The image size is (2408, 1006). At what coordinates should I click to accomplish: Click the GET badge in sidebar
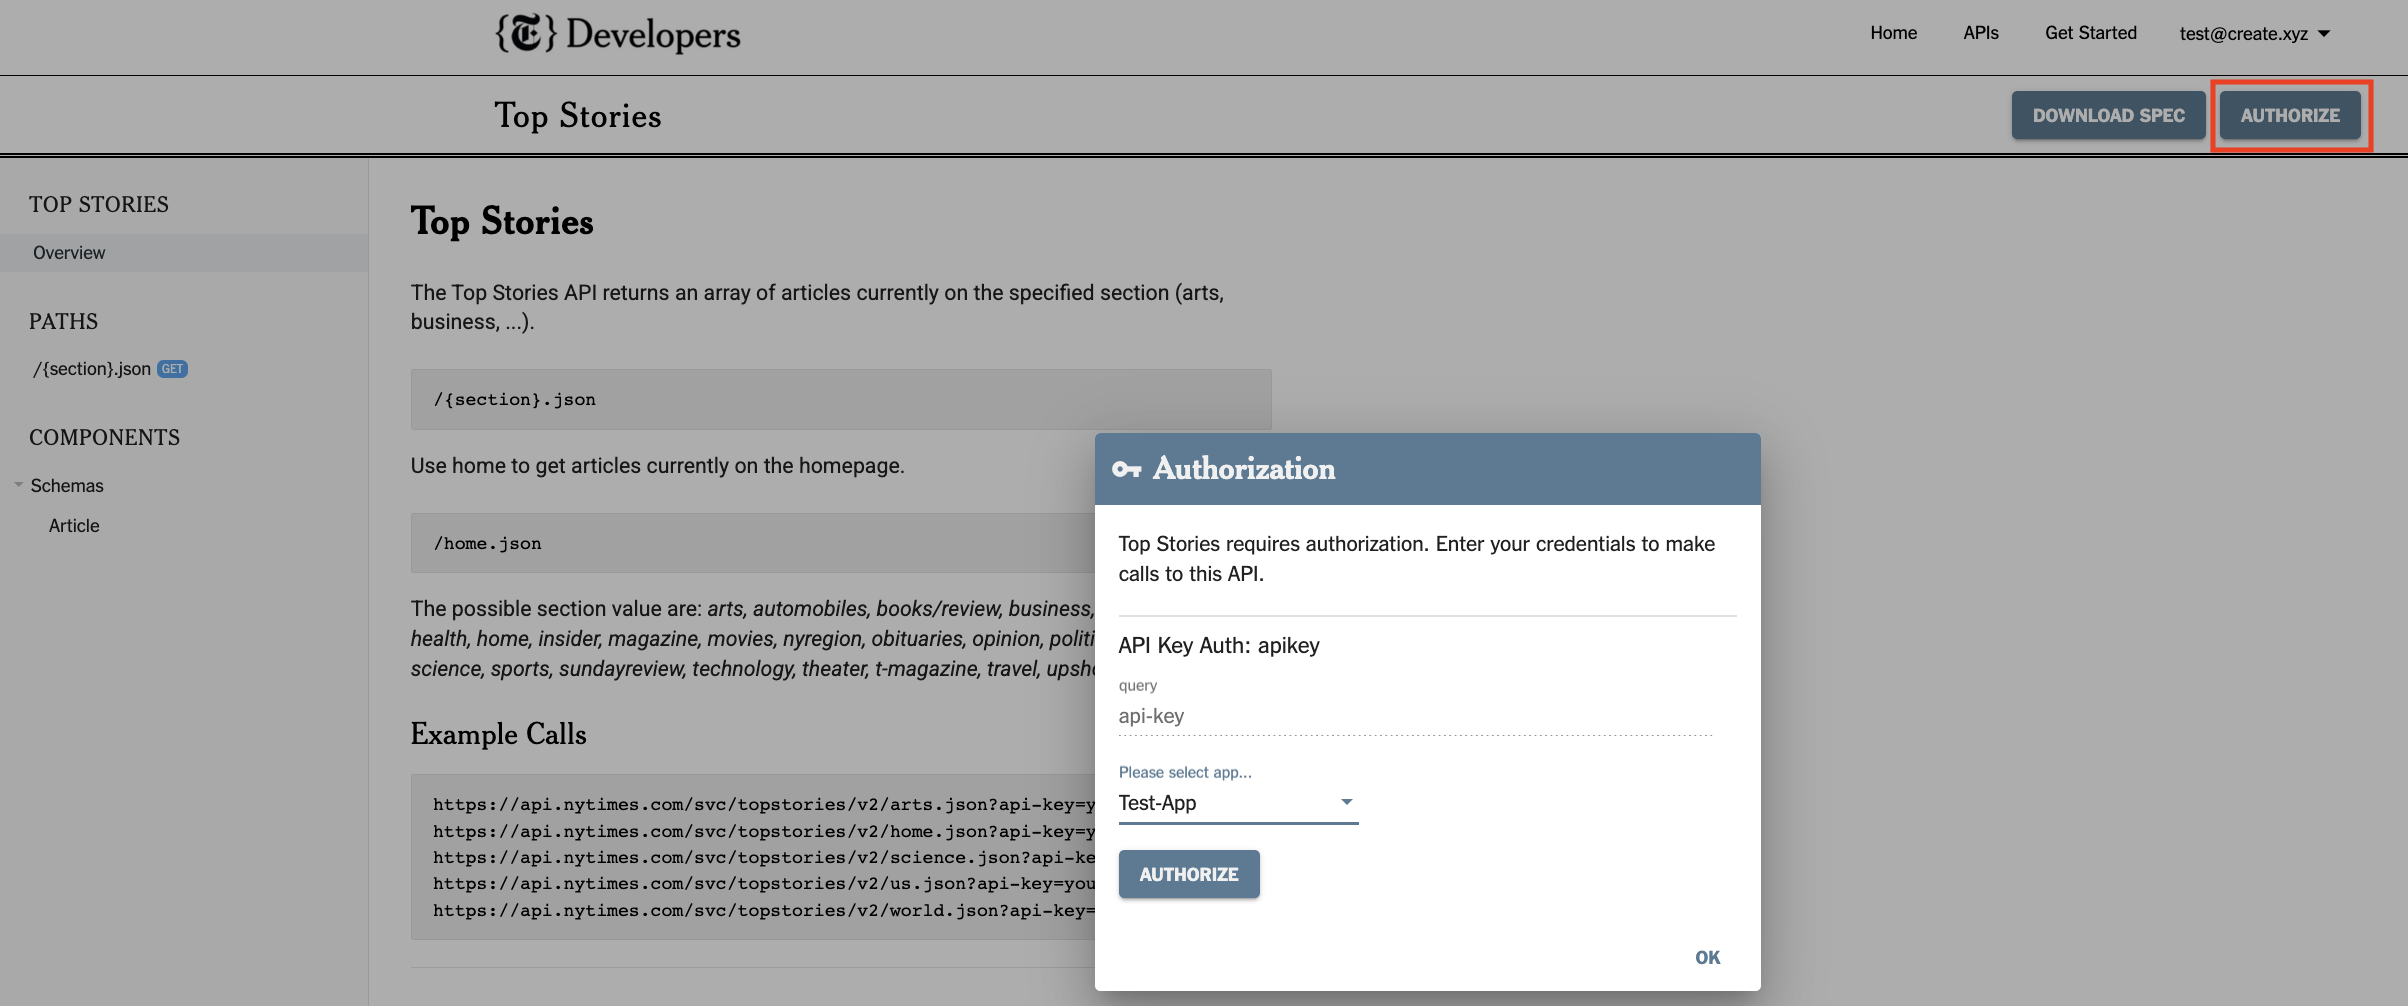point(172,369)
